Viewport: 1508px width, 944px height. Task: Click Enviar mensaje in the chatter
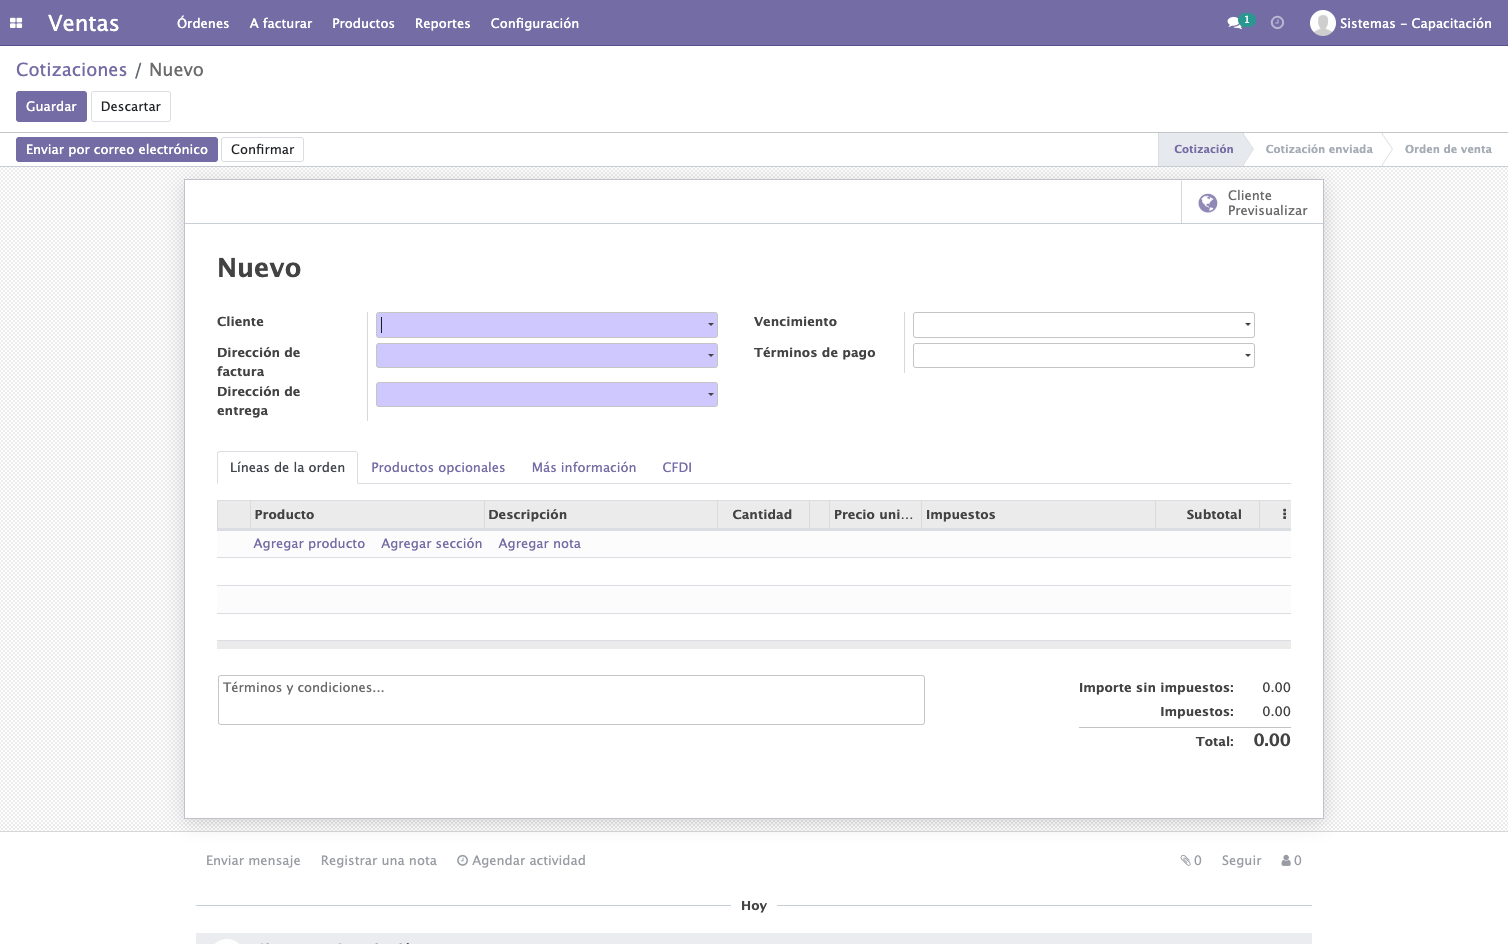pyautogui.click(x=253, y=860)
